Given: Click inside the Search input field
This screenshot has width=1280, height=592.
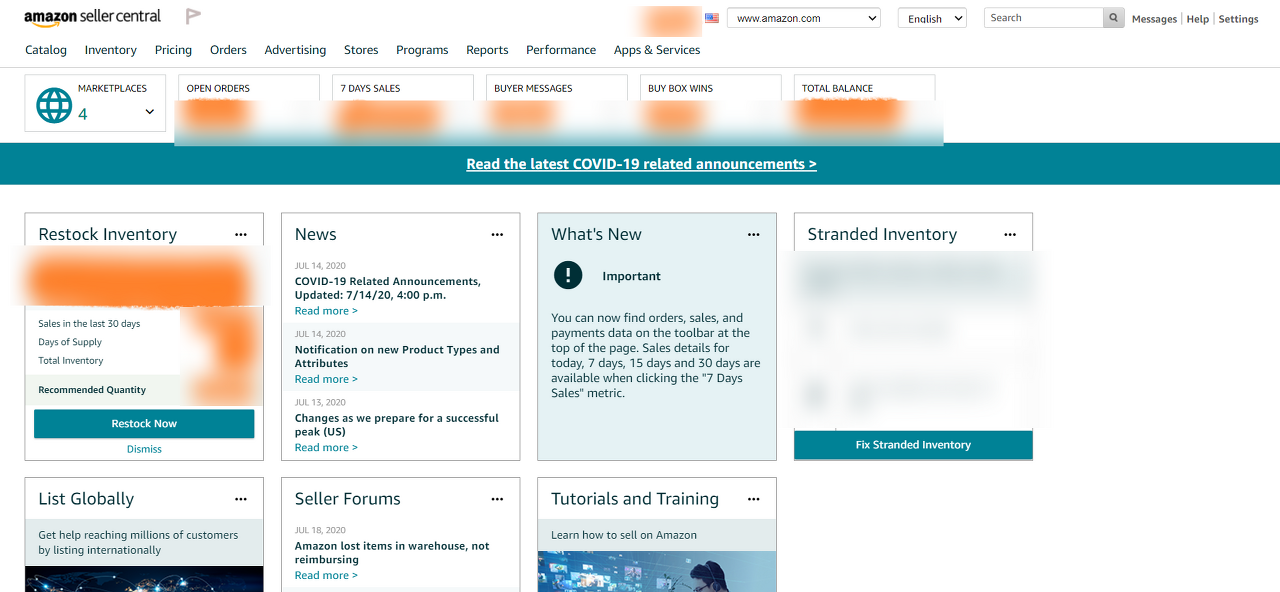Looking at the screenshot, I should point(1043,18).
